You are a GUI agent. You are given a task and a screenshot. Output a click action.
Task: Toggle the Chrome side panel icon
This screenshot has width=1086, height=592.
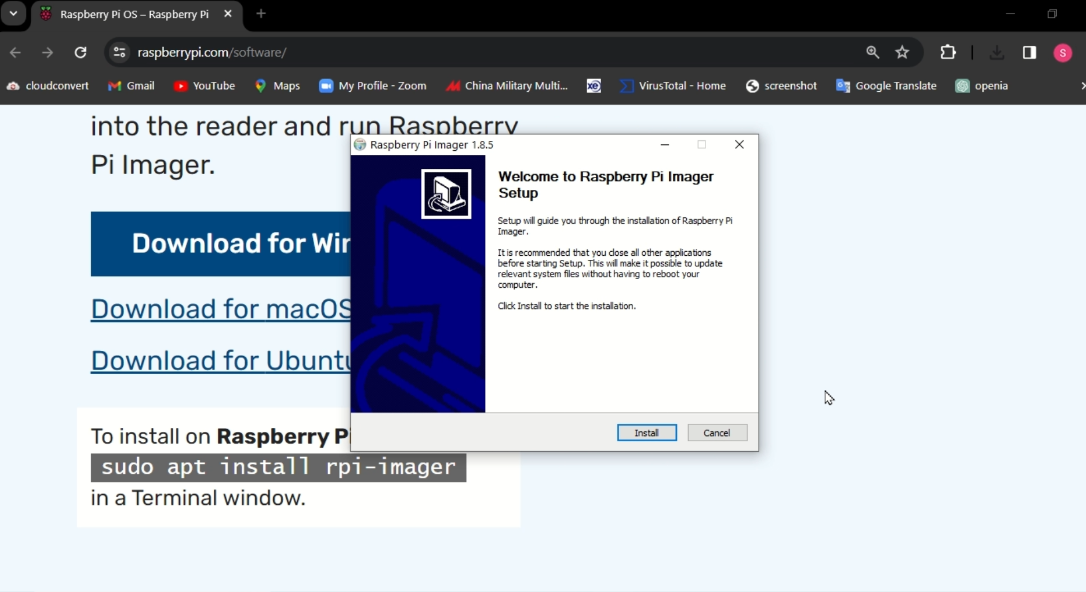1029,53
